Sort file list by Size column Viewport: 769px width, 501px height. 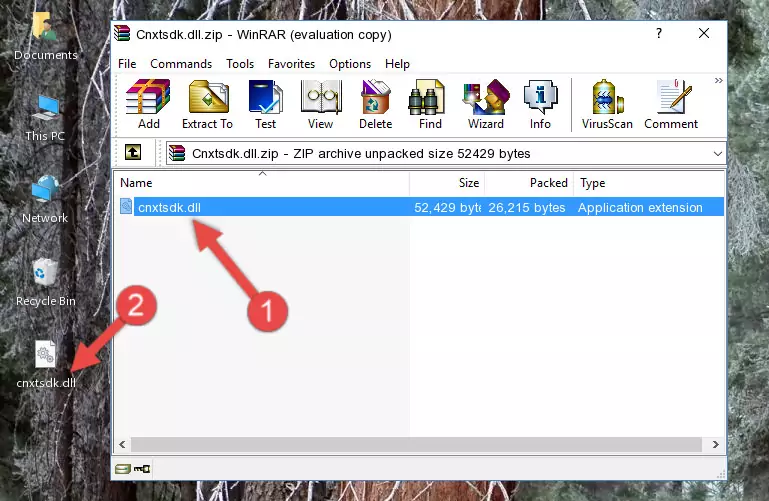pos(447,183)
